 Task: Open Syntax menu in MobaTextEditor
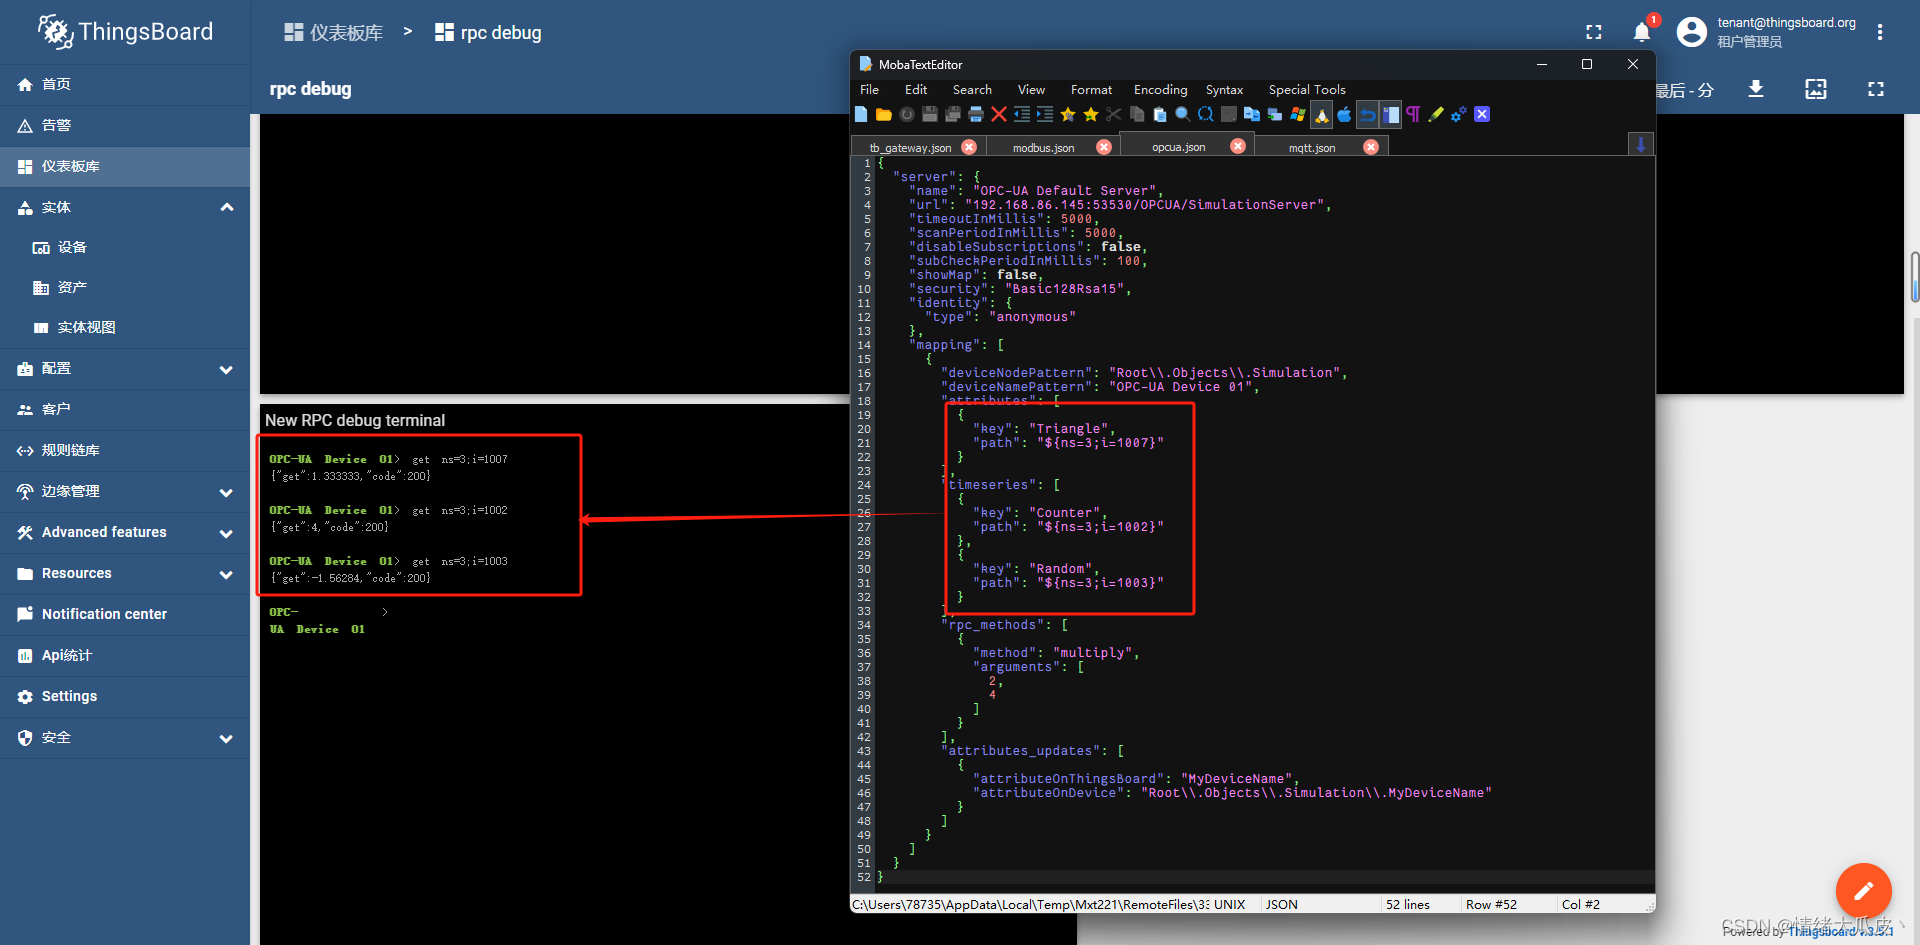pyautogui.click(x=1224, y=90)
